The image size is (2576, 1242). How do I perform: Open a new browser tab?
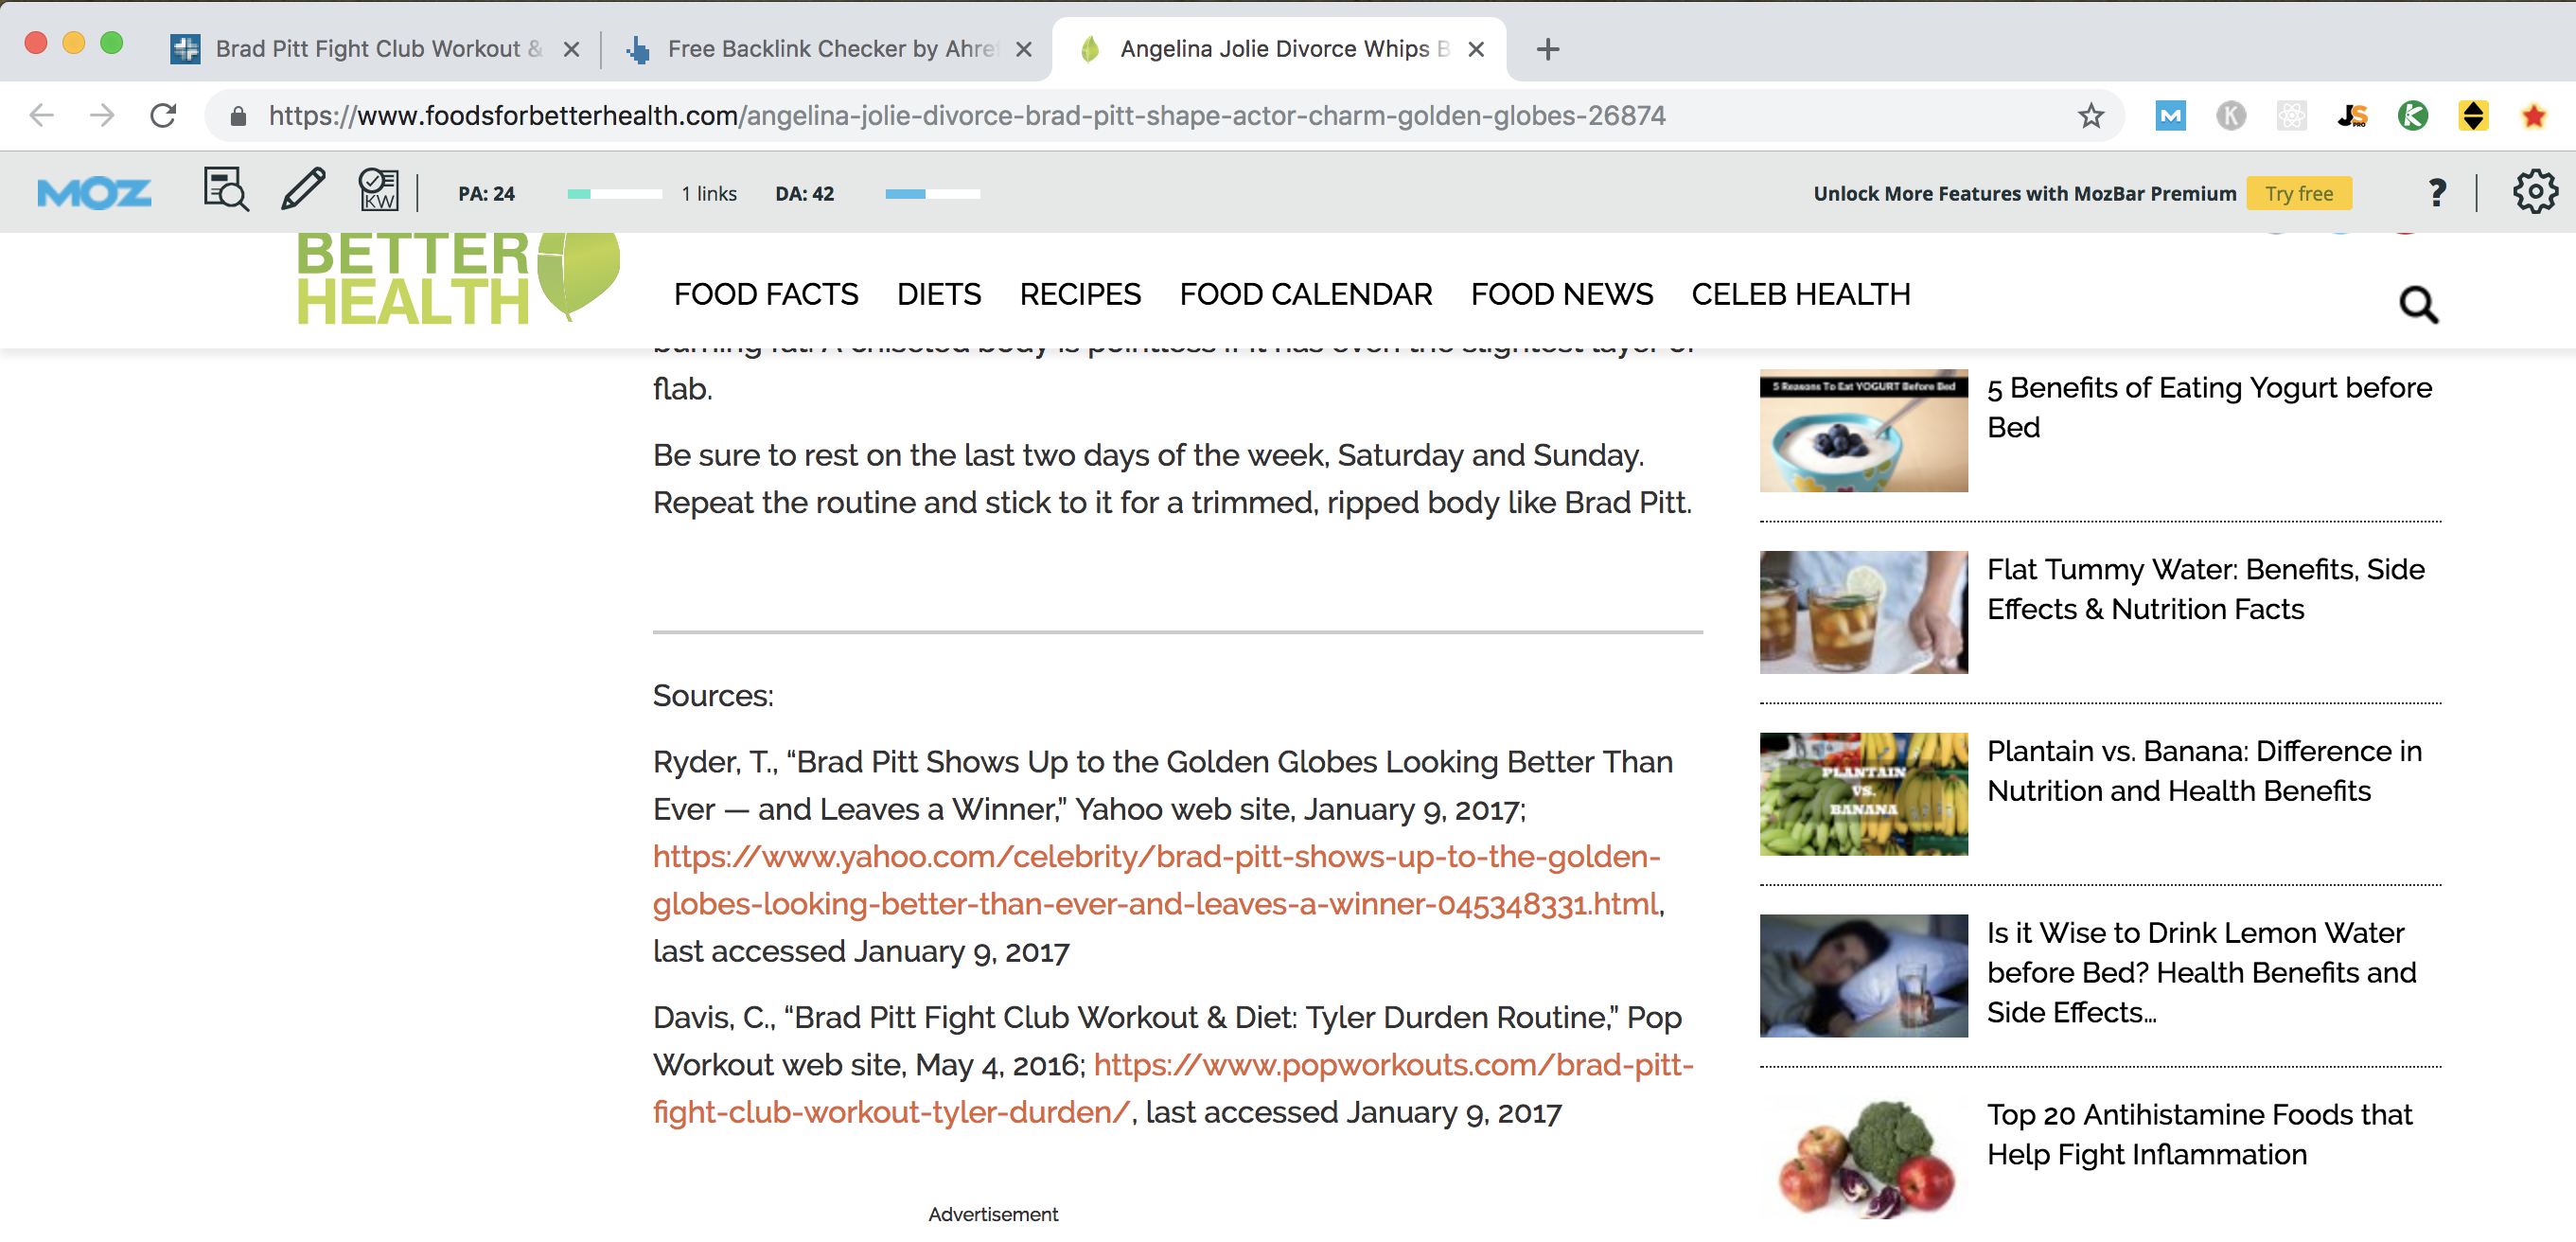(x=1547, y=49)
